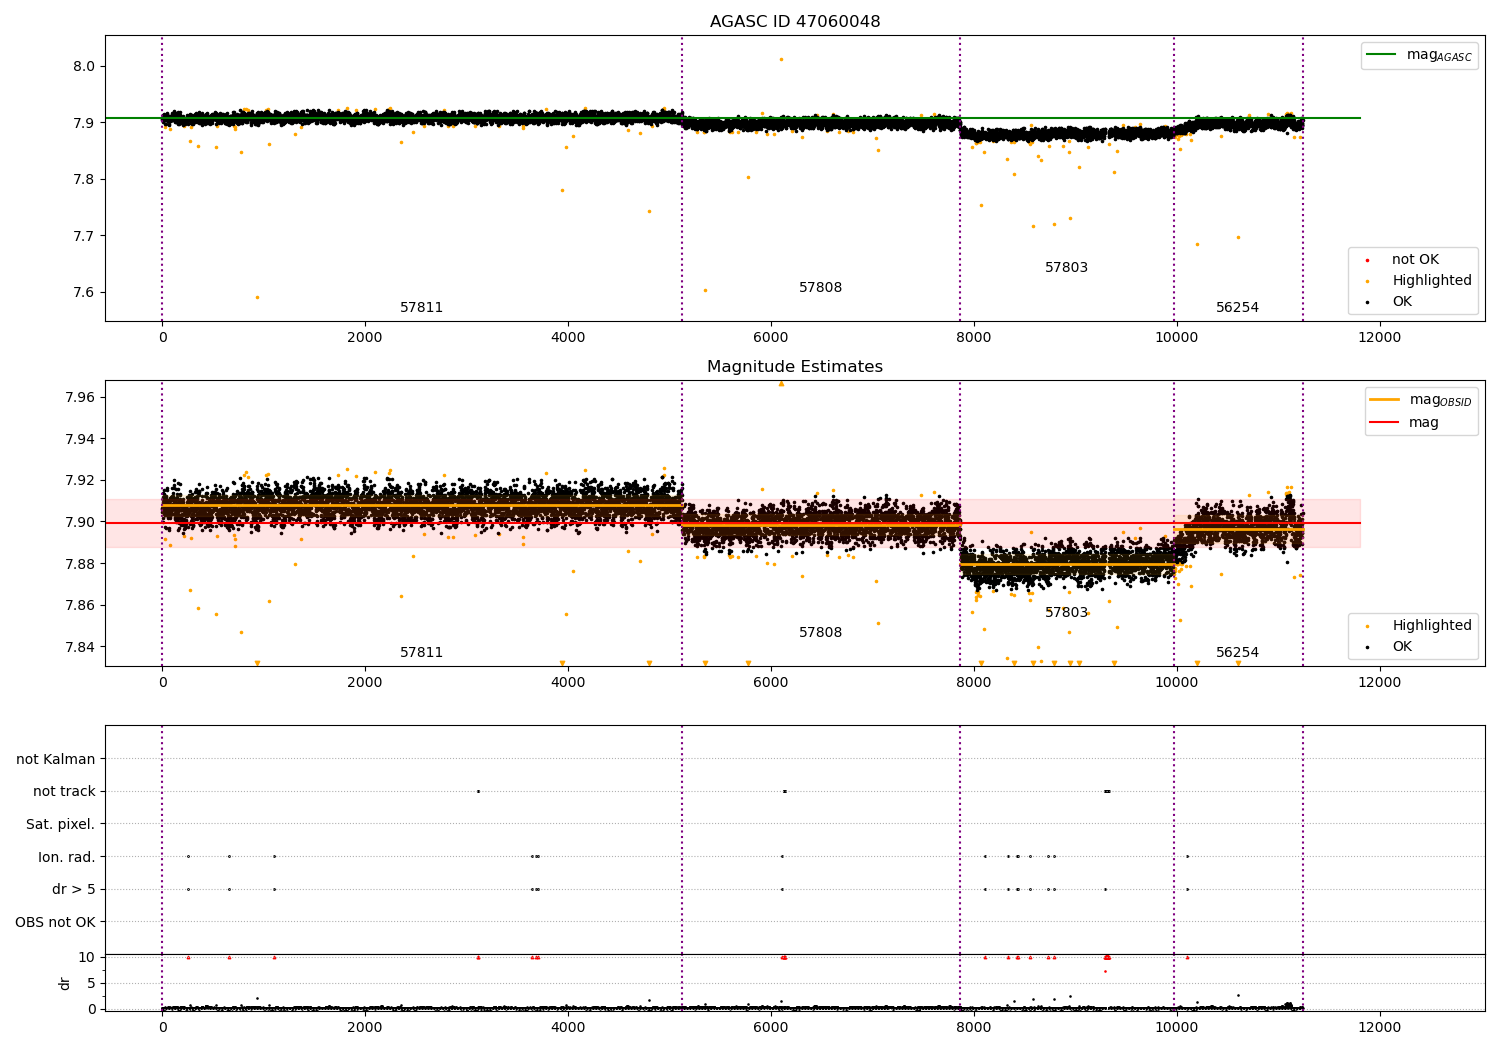Click the 'Sat. pixel.' row label
Image resolution: width=1500 pixels, height=1050 pixels.
click(x=61, y=825)
